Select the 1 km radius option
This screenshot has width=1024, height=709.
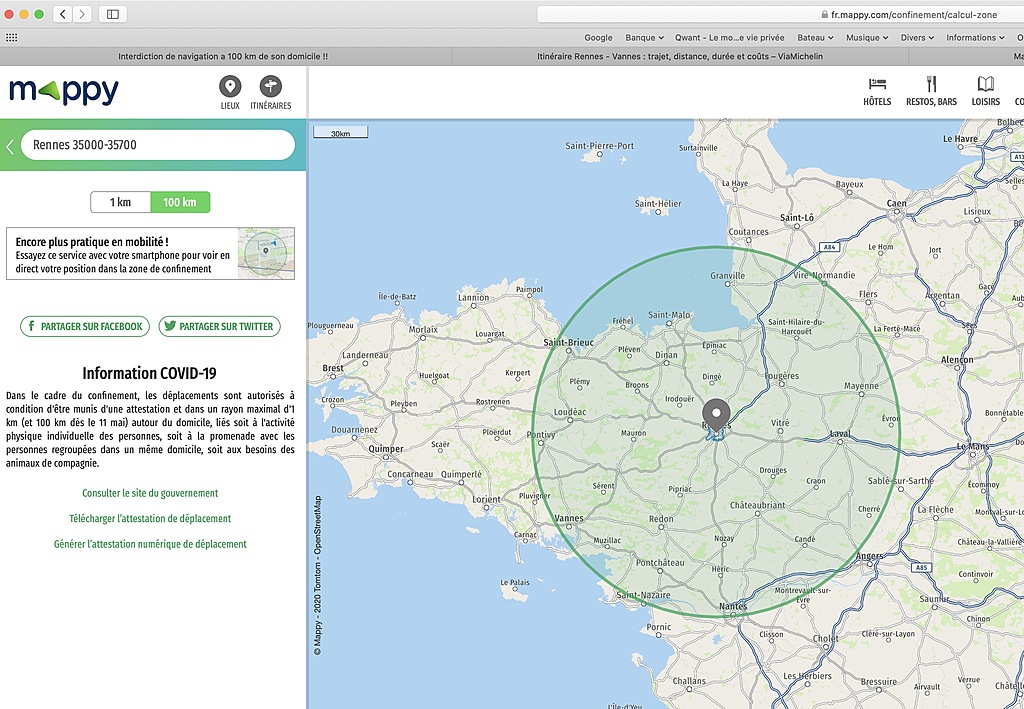tap(121, 202)
